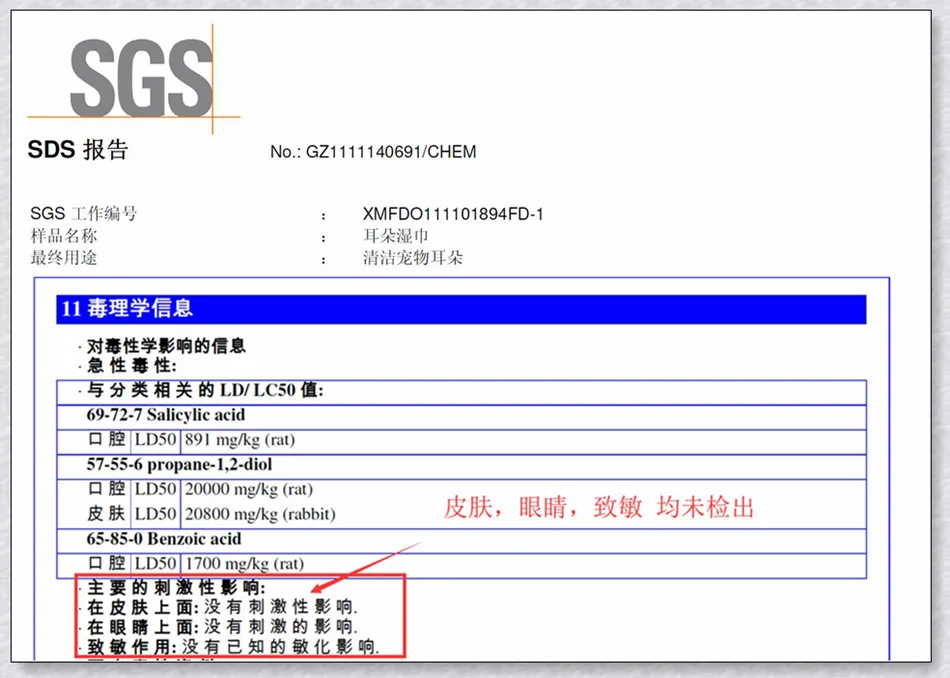Select the value '20000 mg/kg (rat)'
Viewport: 950px width, 678px height.
click(249, 490)
